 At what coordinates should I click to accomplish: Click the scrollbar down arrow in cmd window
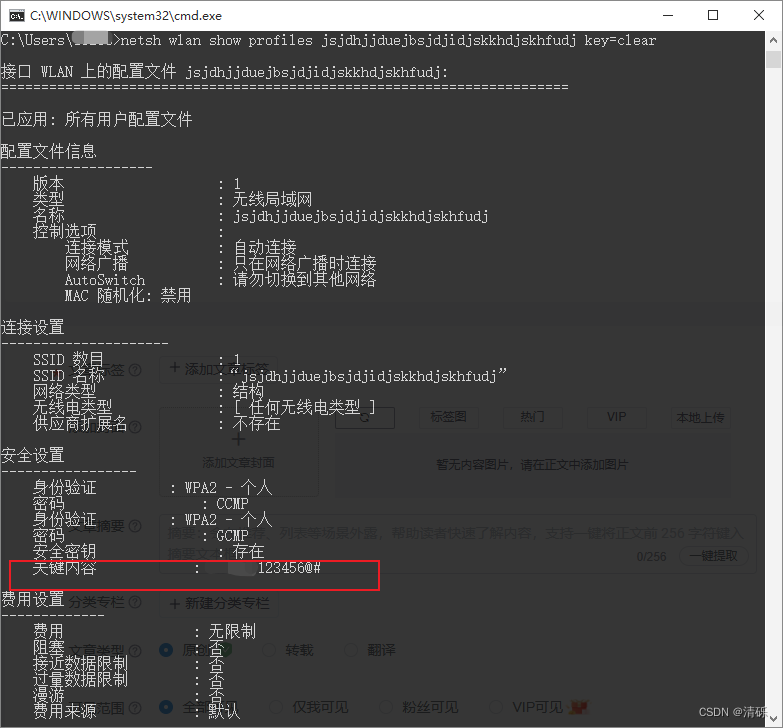(773, 719)
